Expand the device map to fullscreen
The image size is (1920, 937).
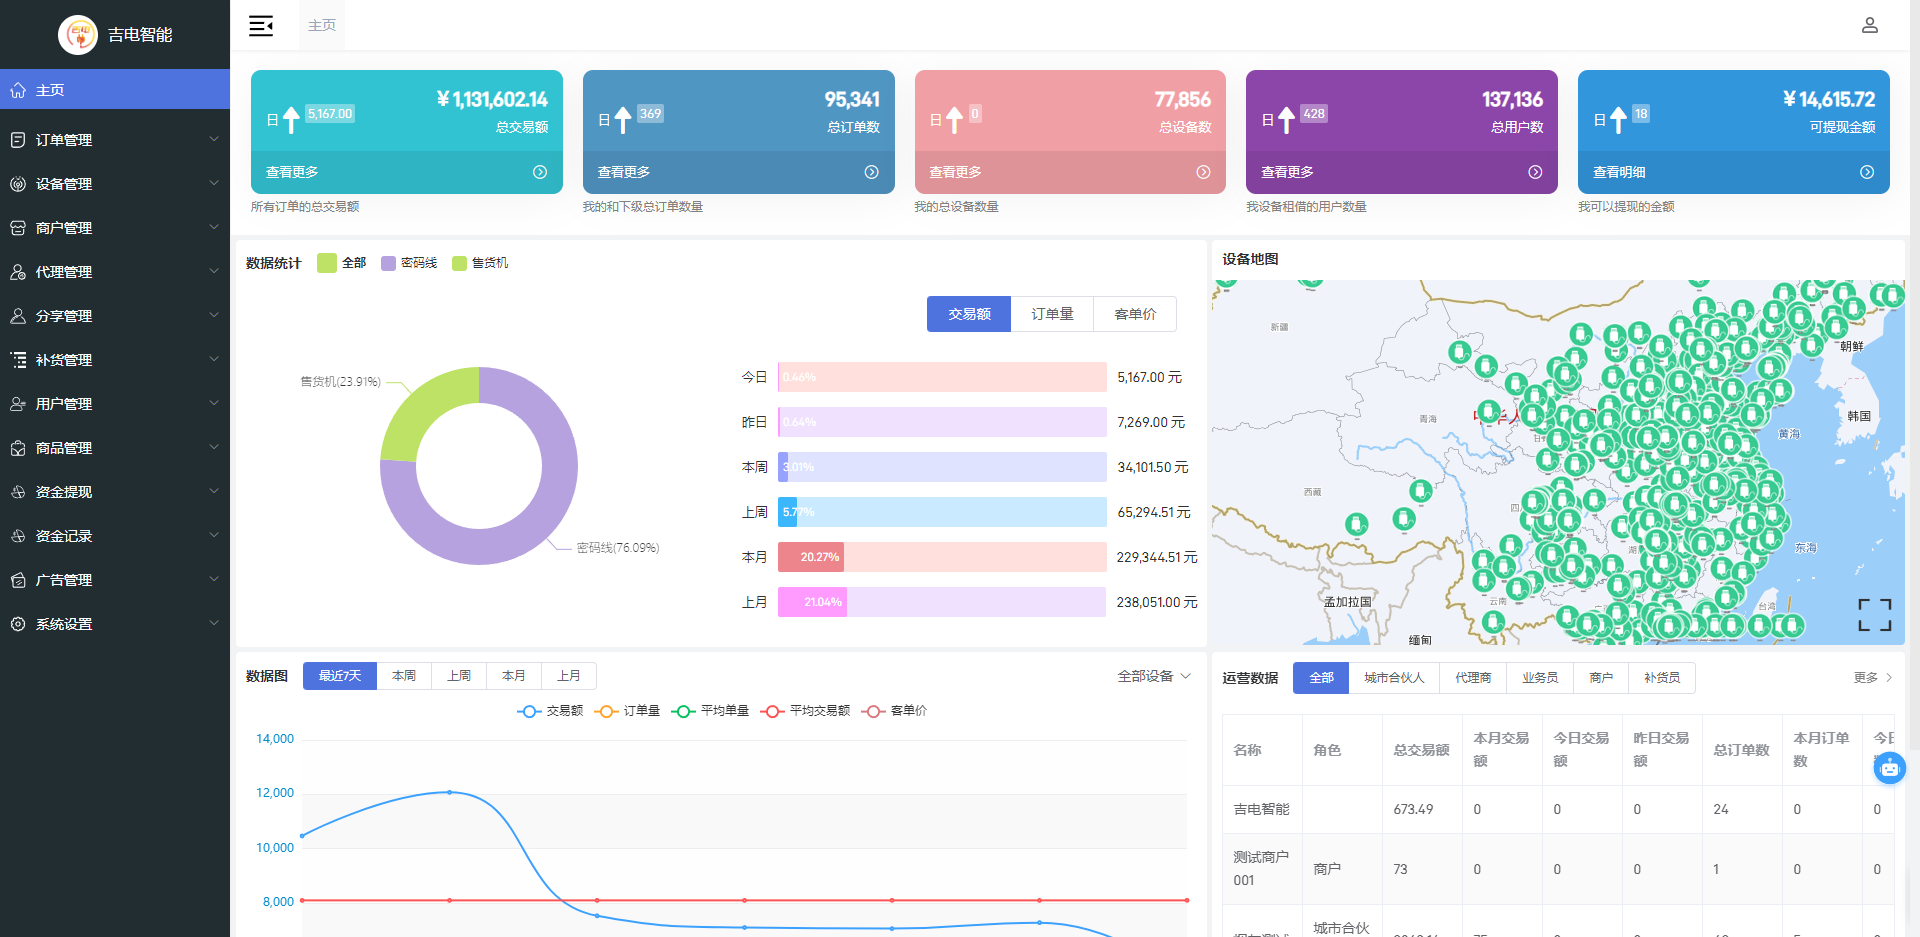click(x=1875, y=615)
